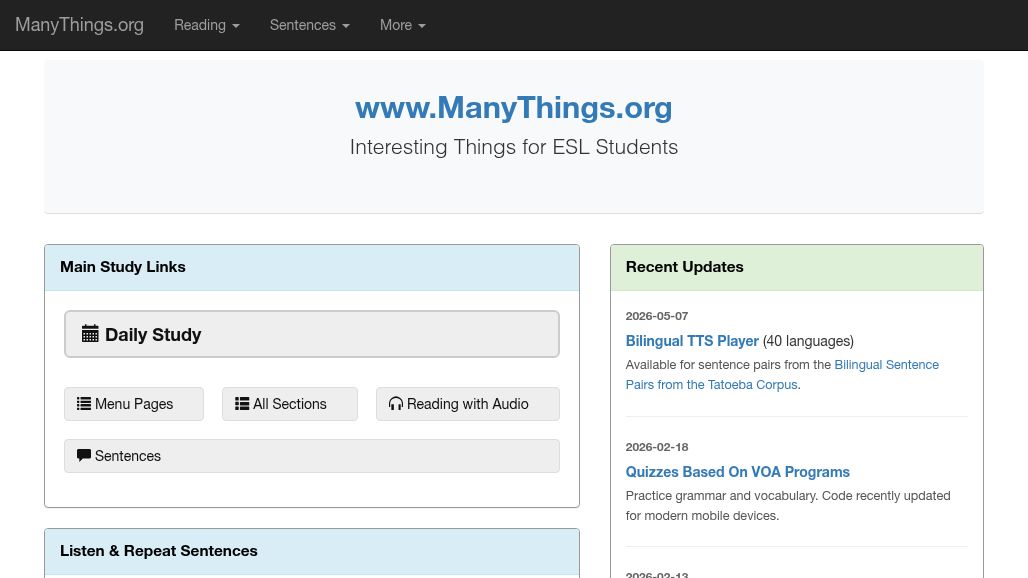The image size is (1028, 578).
Task: Click the 2026-05-07 update date
Action: pos(657,316)
